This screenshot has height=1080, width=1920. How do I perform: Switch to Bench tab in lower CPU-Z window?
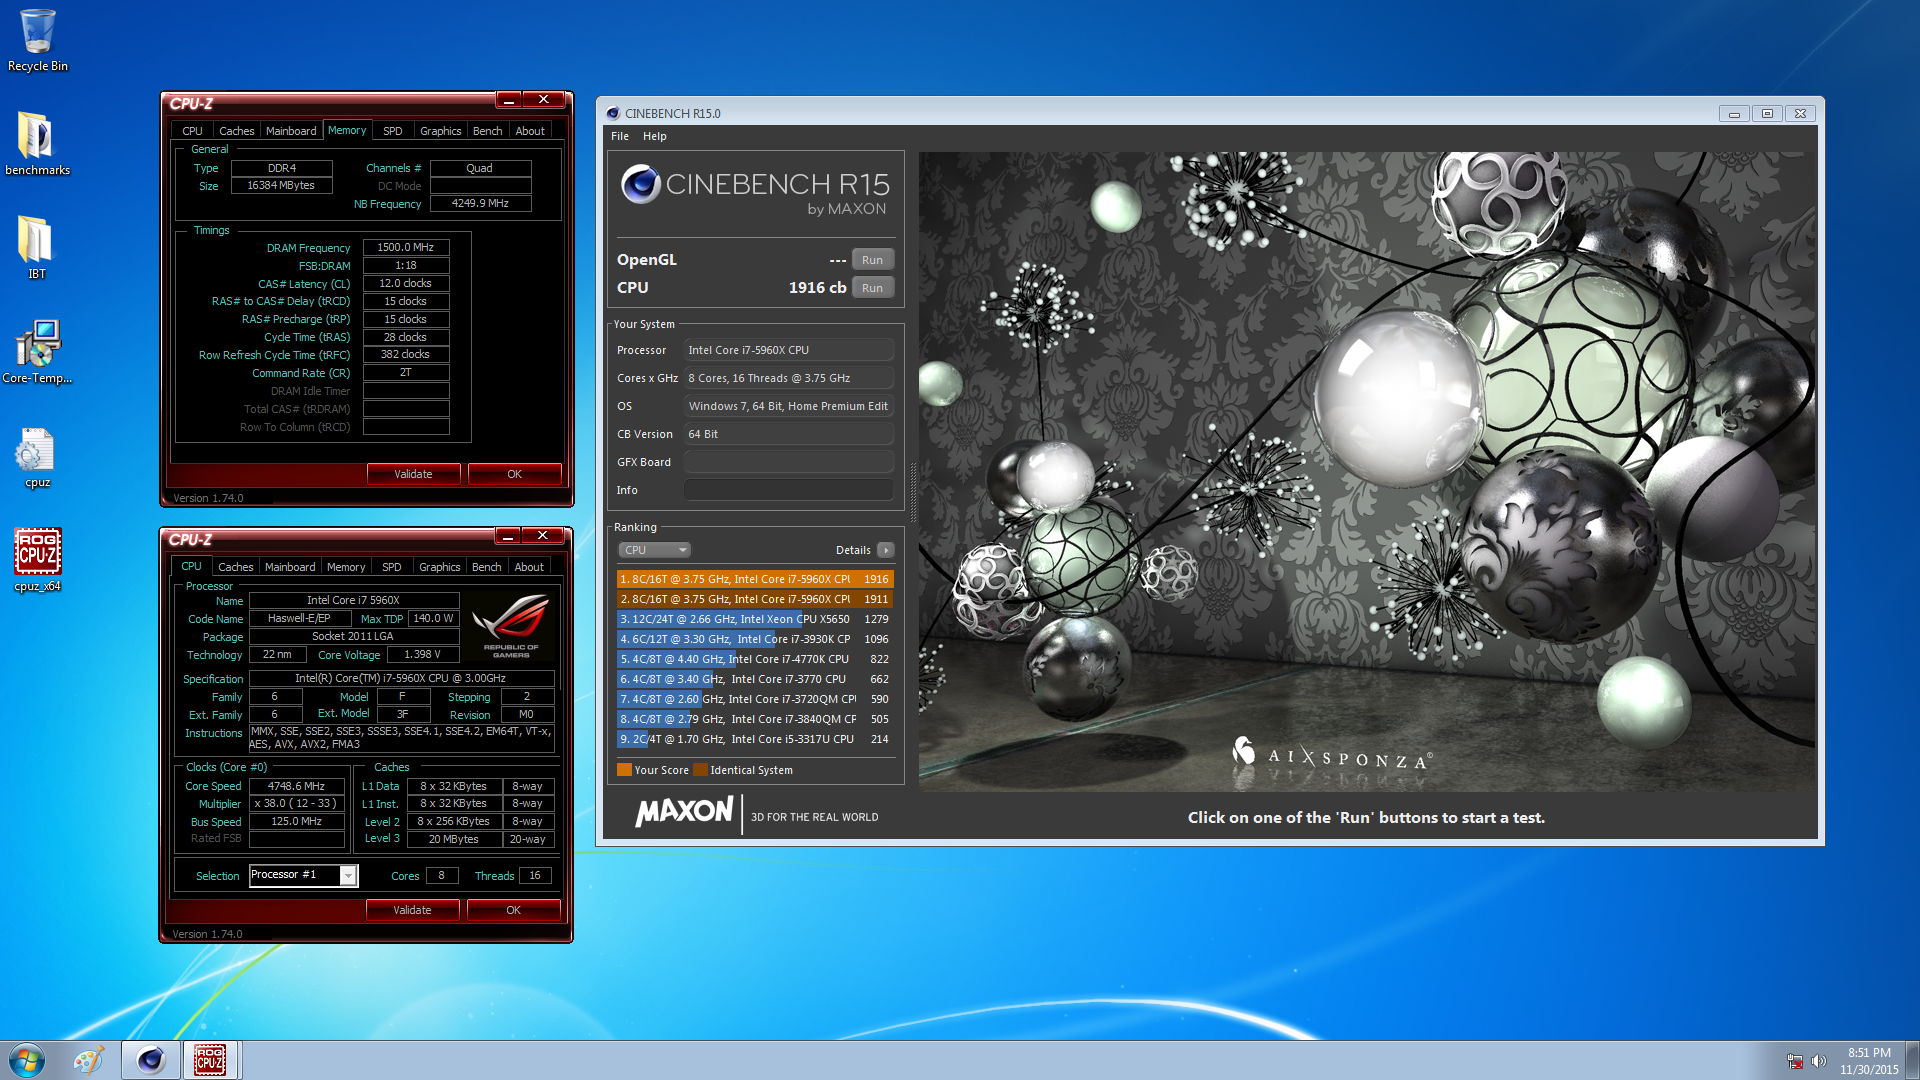point(487,567)
